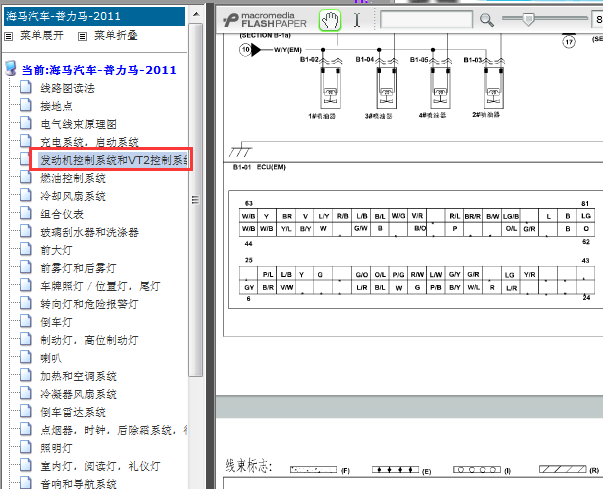This screenshot has width=603, height=489.
Task: Open the 线路图读法 document
Action: [x=67, y=88]
